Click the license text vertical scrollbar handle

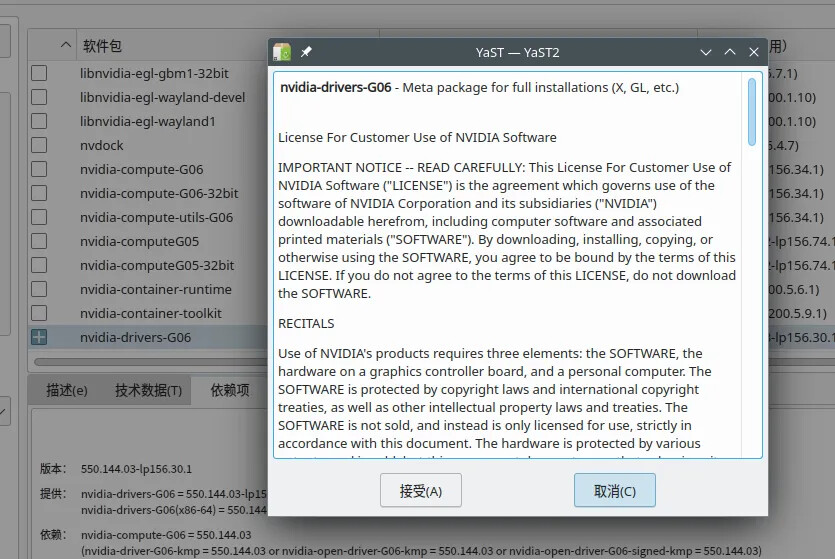pyautogui.click(x=751, y=112)
